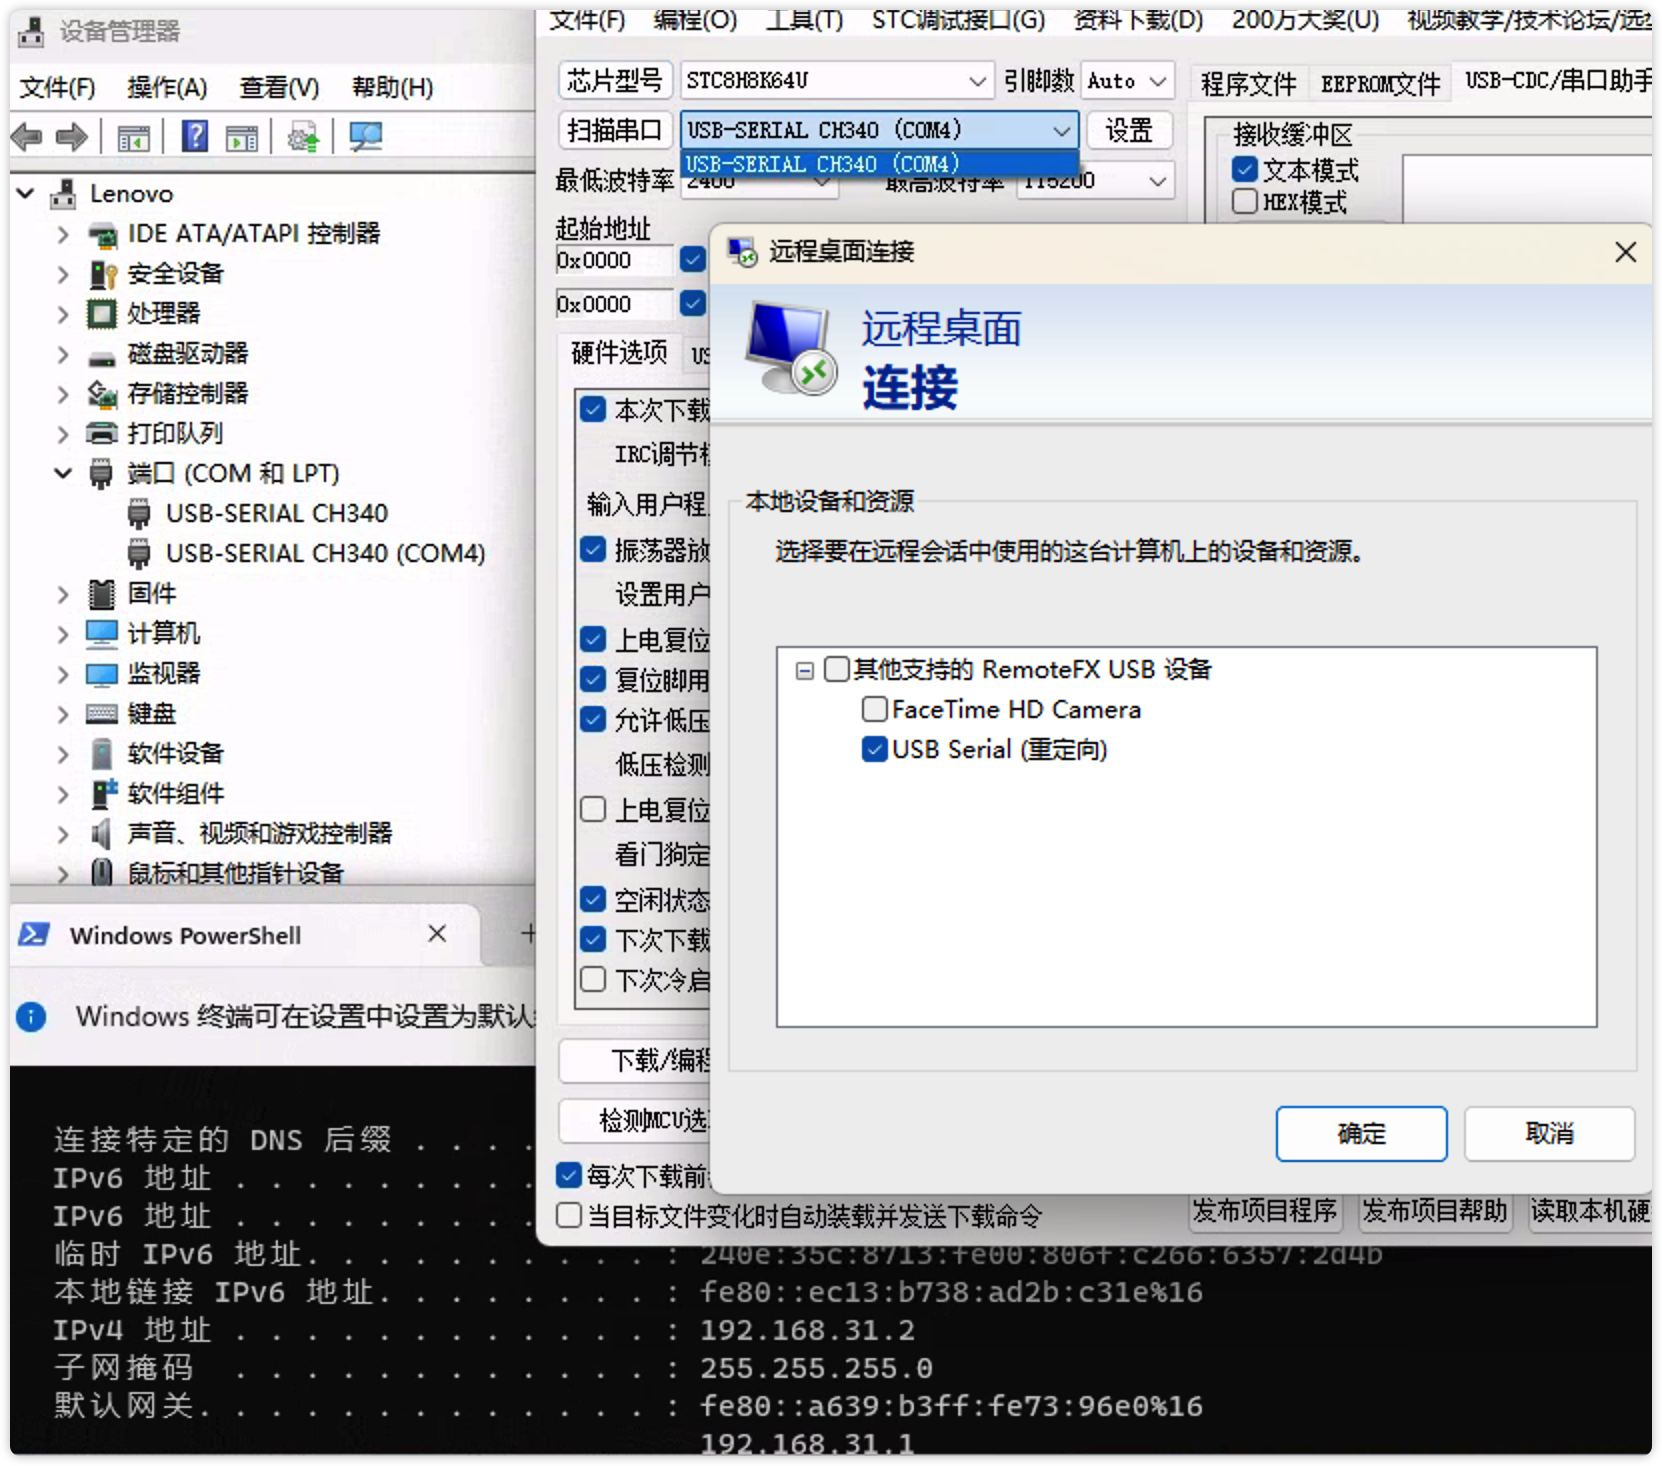
Task: Click the 扫描串口 button
Action: pyautogui.click(x=615, y=130)
